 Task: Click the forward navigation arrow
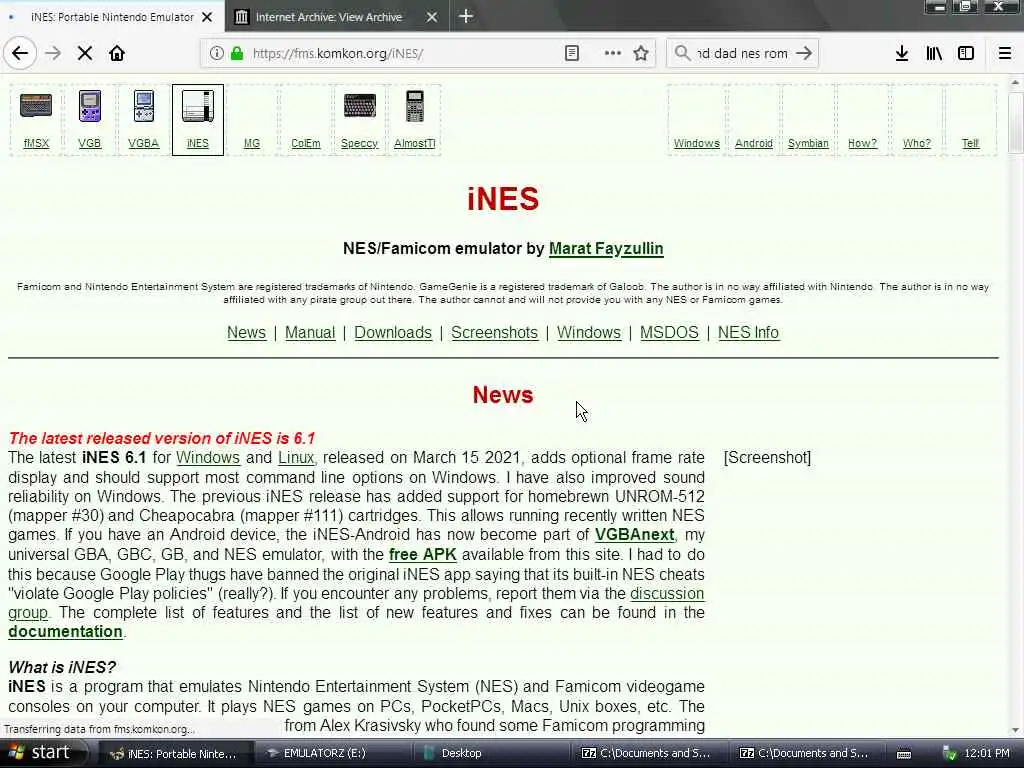53,53
